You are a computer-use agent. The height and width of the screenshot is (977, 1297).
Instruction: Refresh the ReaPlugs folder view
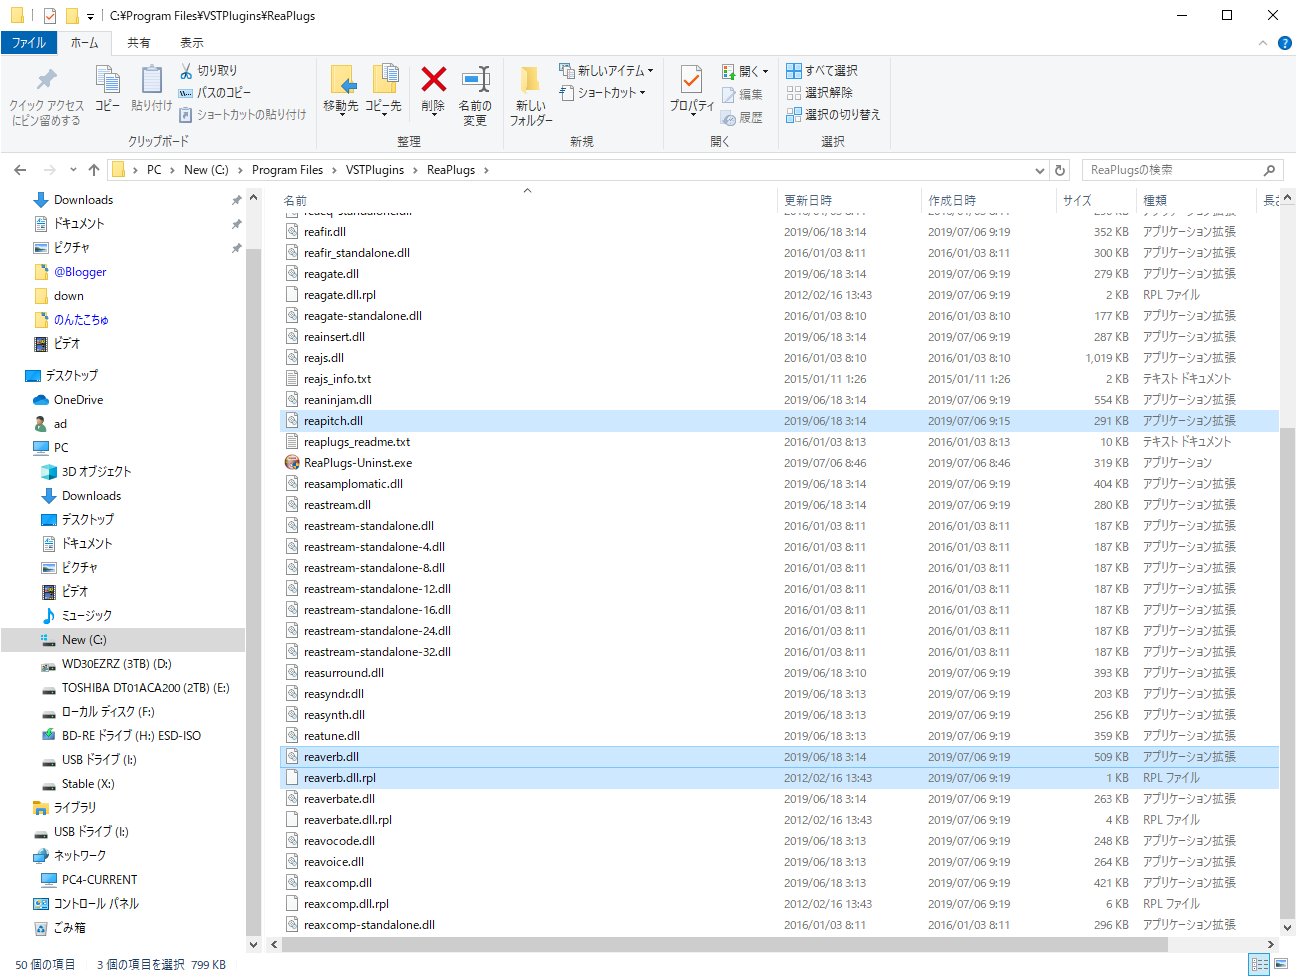pyautogui.click(x=1061, y=170)
